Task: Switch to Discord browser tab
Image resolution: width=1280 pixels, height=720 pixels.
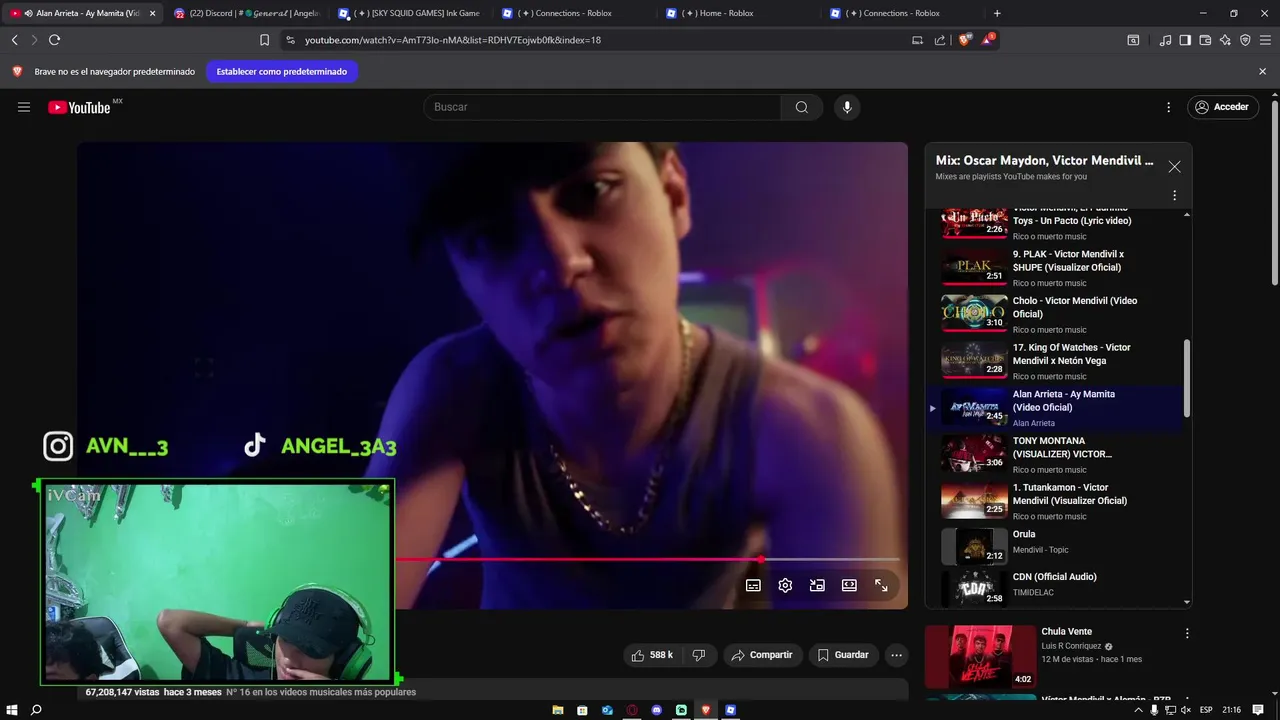Action: coord(246,13)
